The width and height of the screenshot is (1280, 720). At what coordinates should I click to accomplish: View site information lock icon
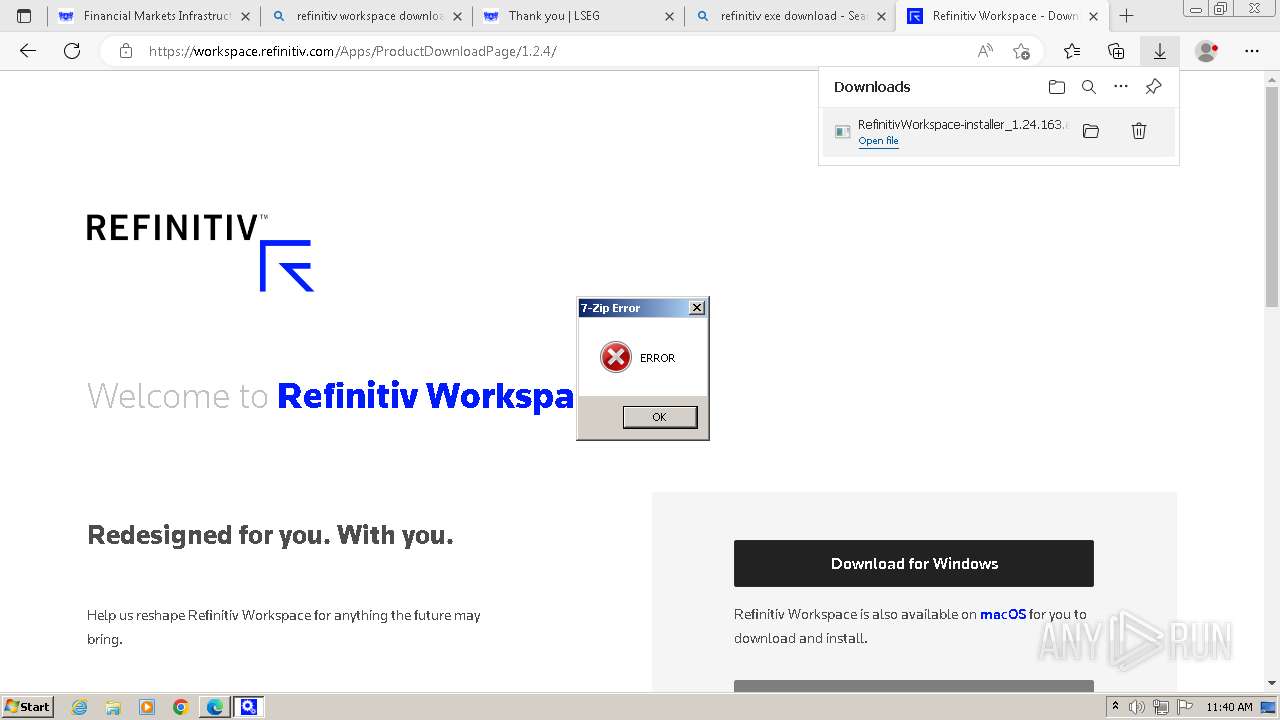tap(126, 51)
